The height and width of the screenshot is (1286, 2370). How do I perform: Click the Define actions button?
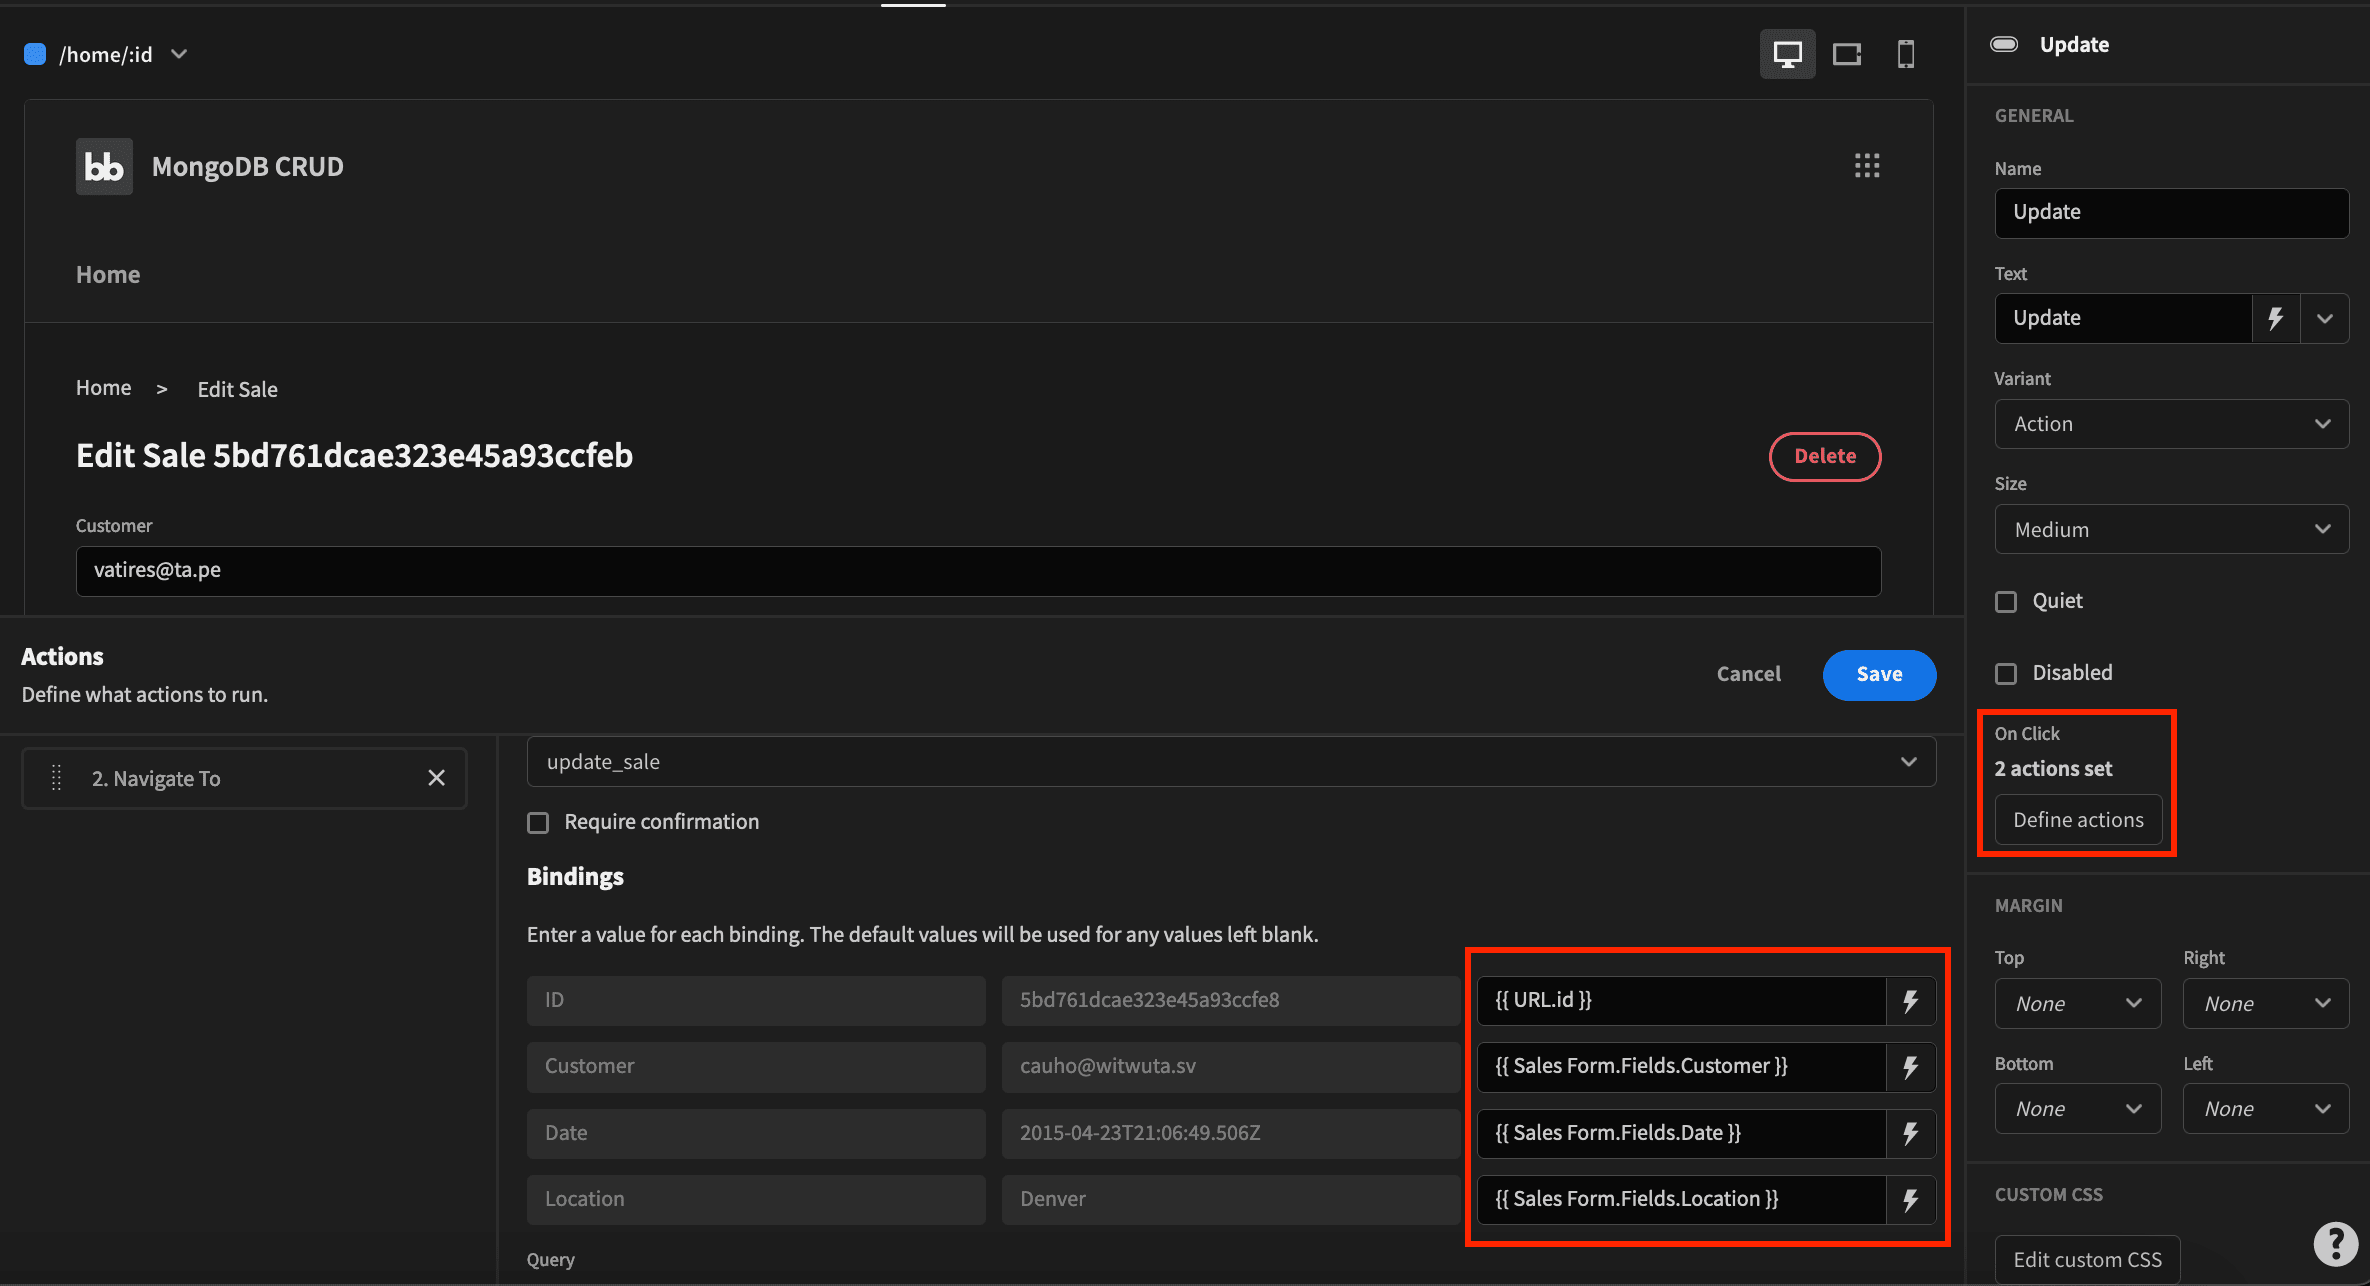[x=2078, y=820]
